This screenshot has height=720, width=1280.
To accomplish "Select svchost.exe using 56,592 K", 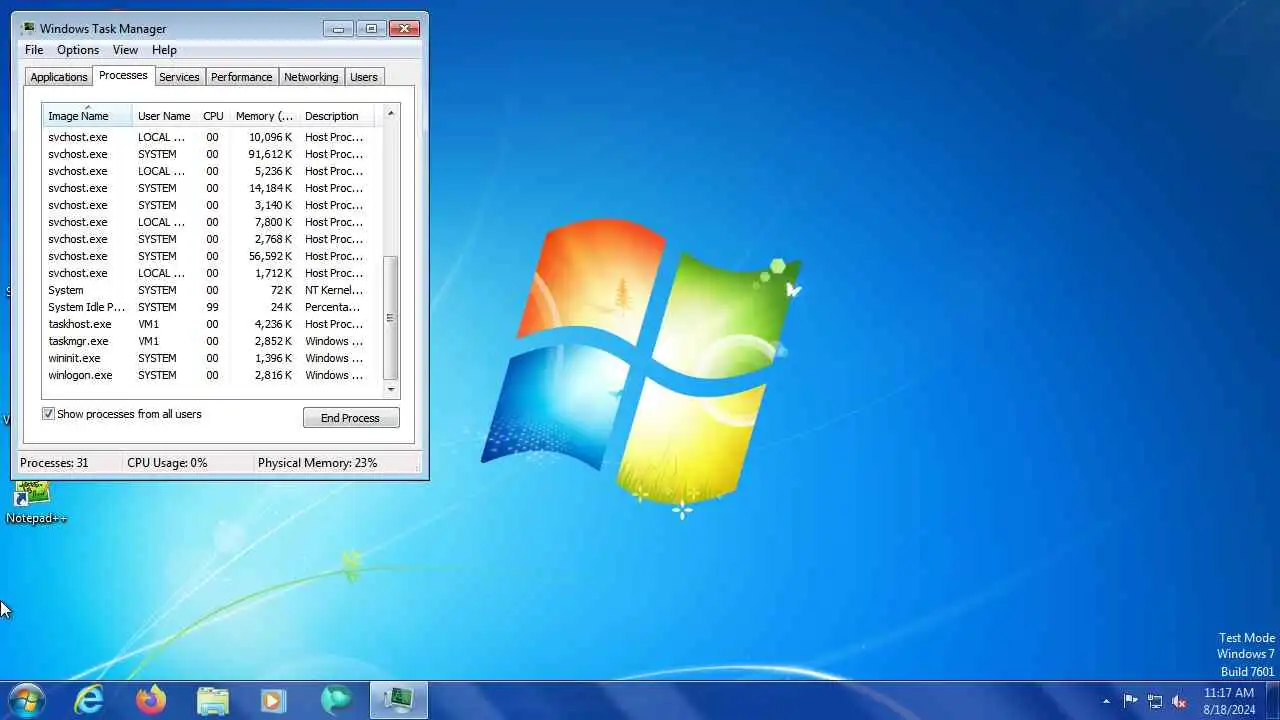I will pos(210,256).
